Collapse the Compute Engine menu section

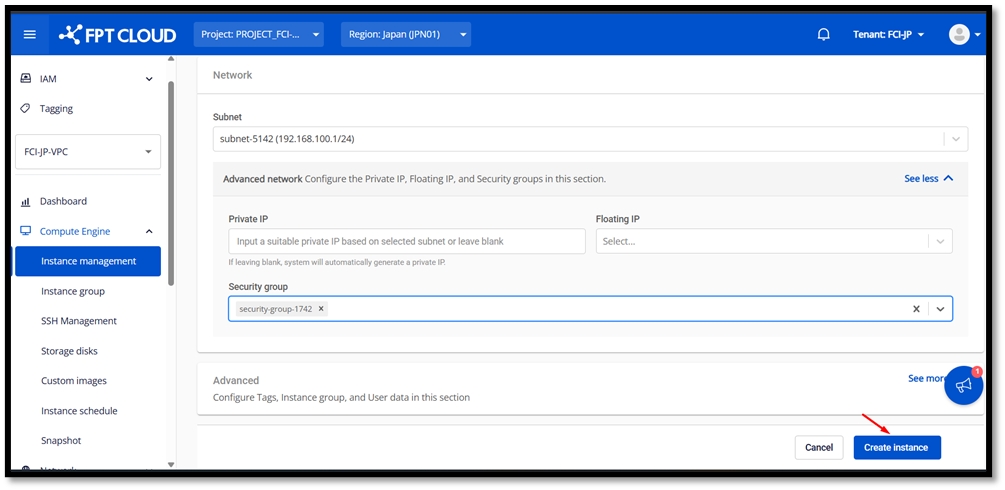click(149, 231)
